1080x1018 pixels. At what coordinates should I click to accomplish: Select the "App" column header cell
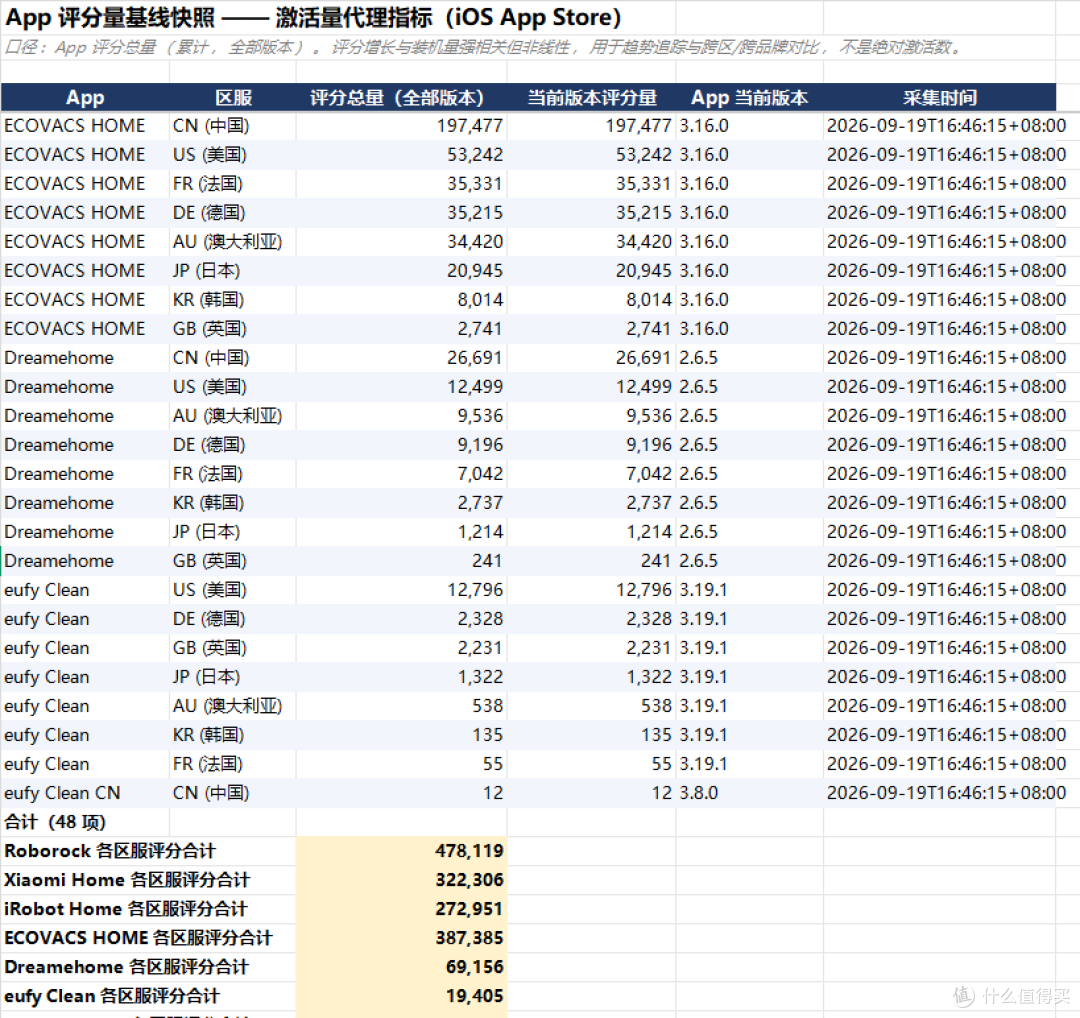[x=85, y=98]
